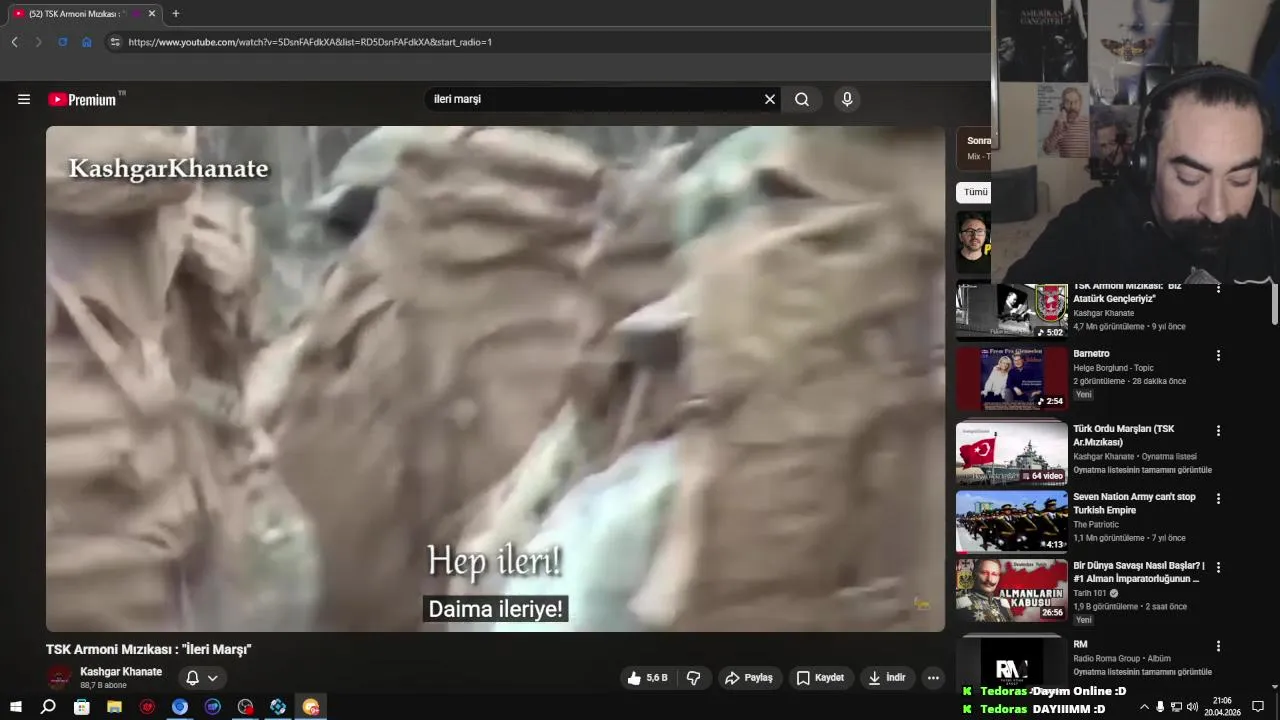1280x720 pixels.
Task: Open browser home page
Action: point(87,42)
